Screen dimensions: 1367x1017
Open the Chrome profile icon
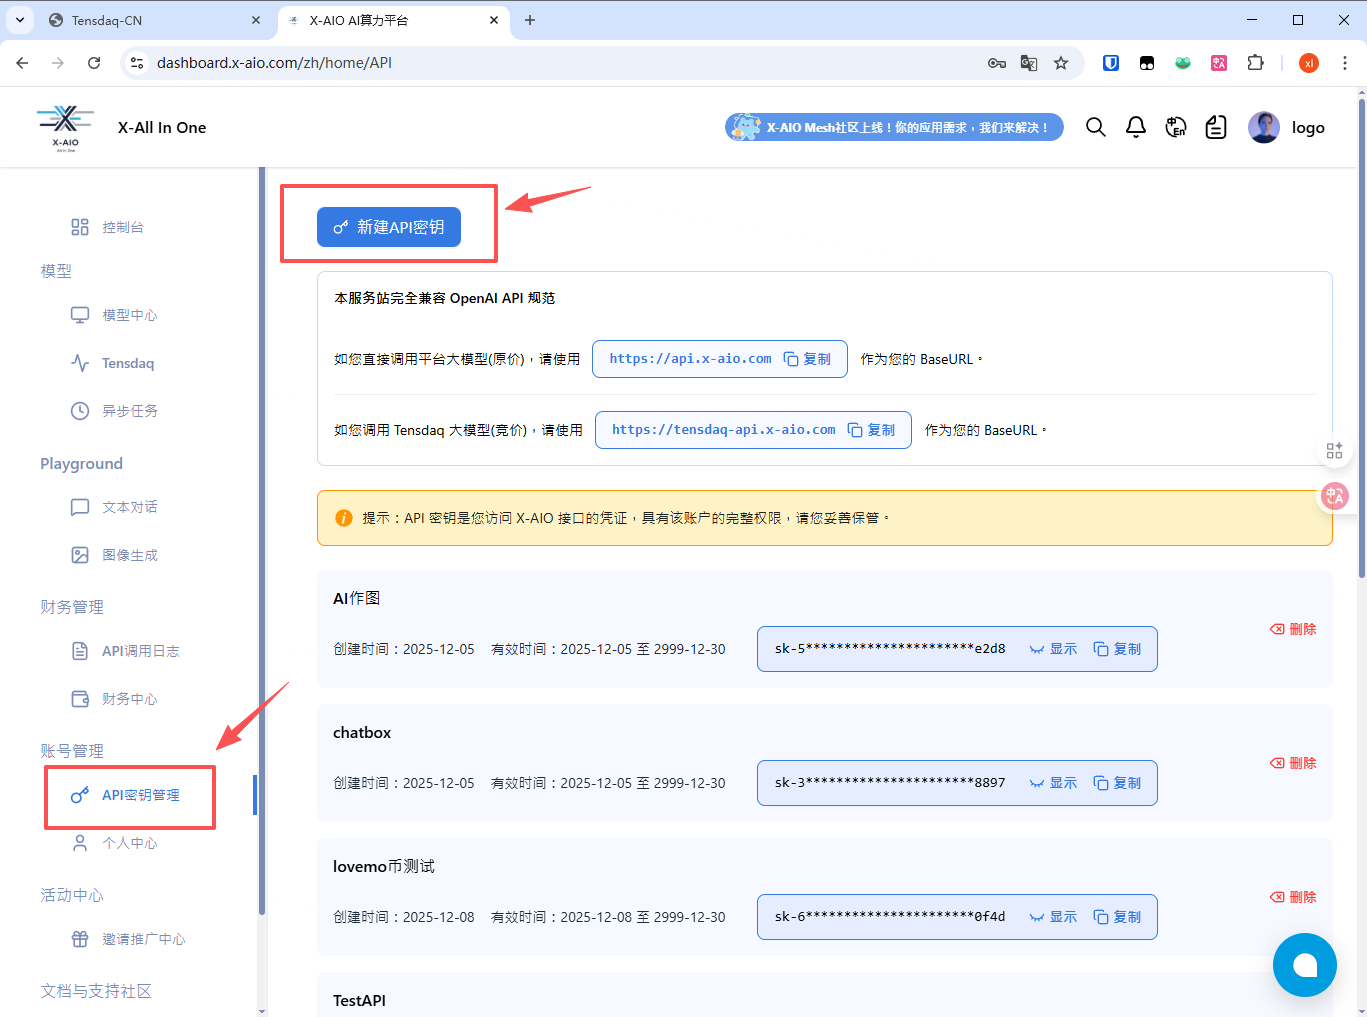pos(1309,63)
